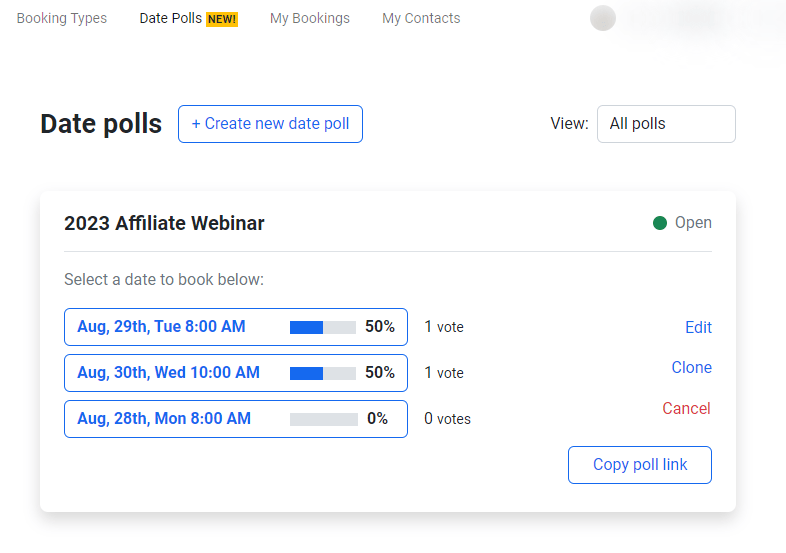Clone the 2023 Affiliate Webinar poll
The image size is (786, 553).
pyautogui.click(x=691, y=367)
